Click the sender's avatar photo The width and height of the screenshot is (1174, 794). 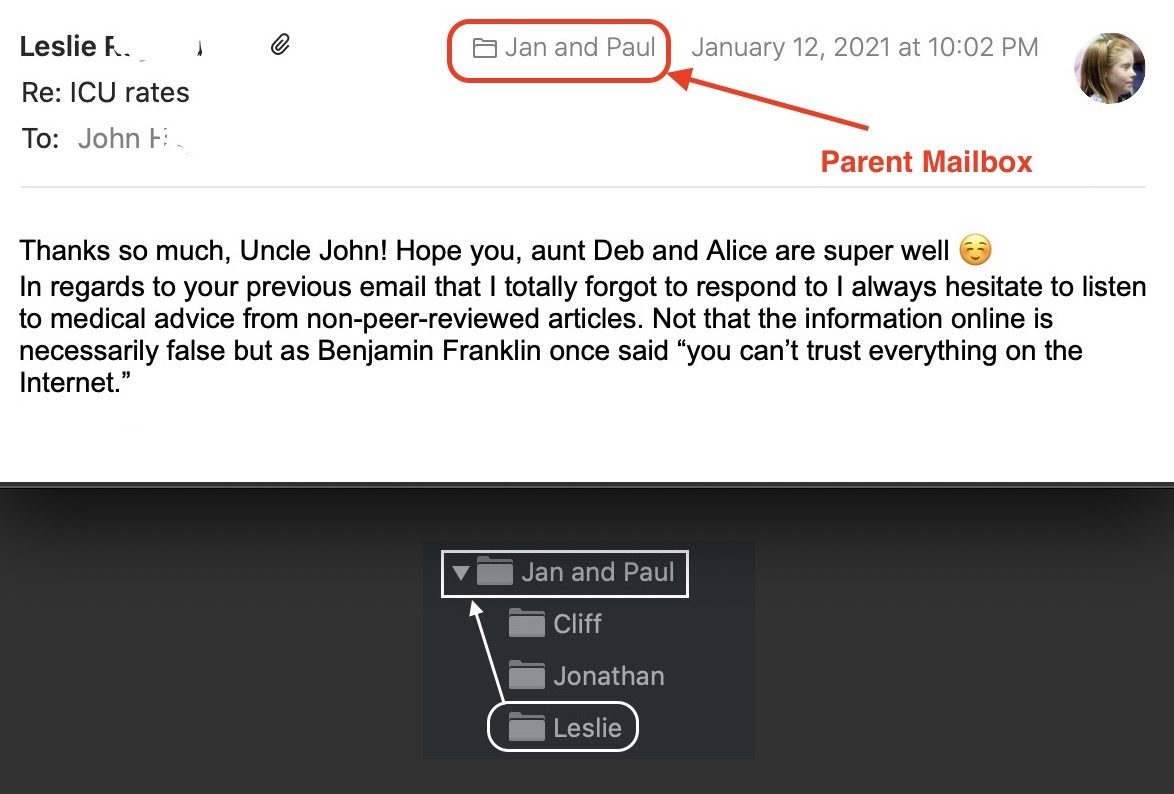[x=1109, y=68]
